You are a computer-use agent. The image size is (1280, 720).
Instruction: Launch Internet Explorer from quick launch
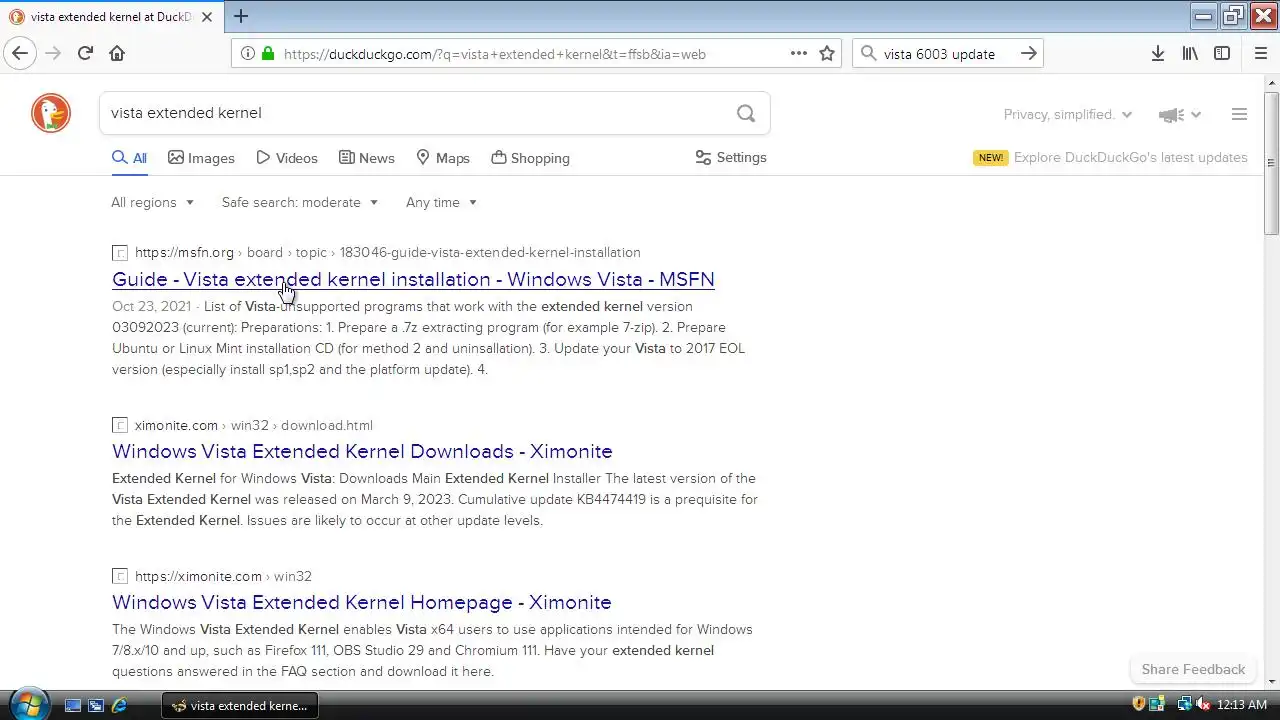pyautogui.click(x=119, y=705)
